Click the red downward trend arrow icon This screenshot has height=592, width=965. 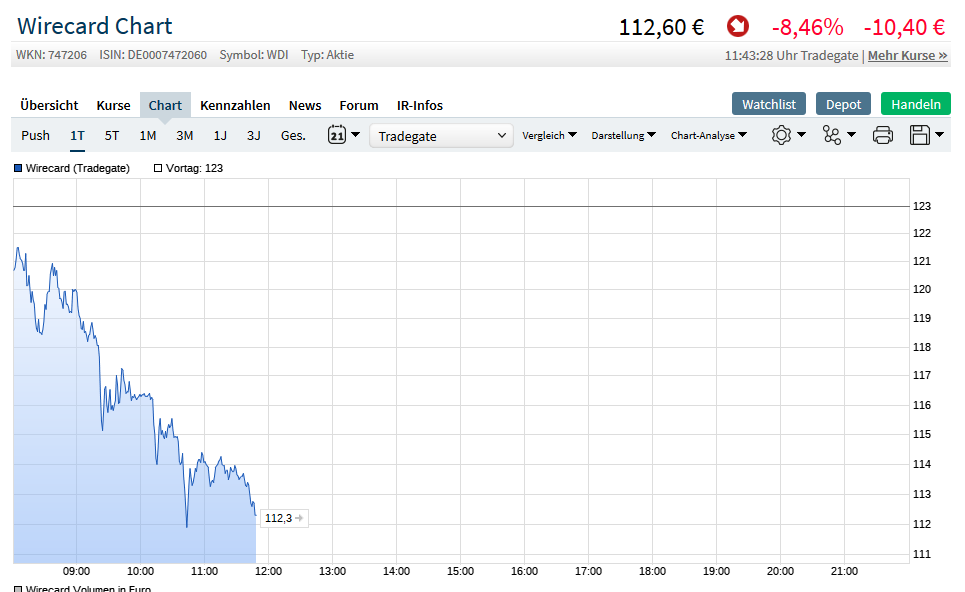click(737, 26)
